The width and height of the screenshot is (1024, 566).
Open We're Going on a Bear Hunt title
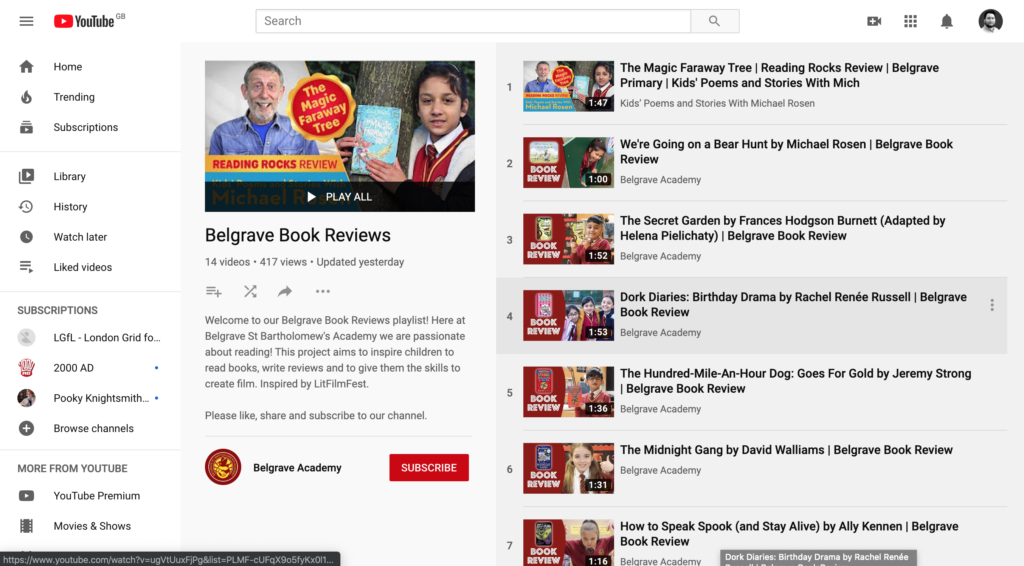786,151
